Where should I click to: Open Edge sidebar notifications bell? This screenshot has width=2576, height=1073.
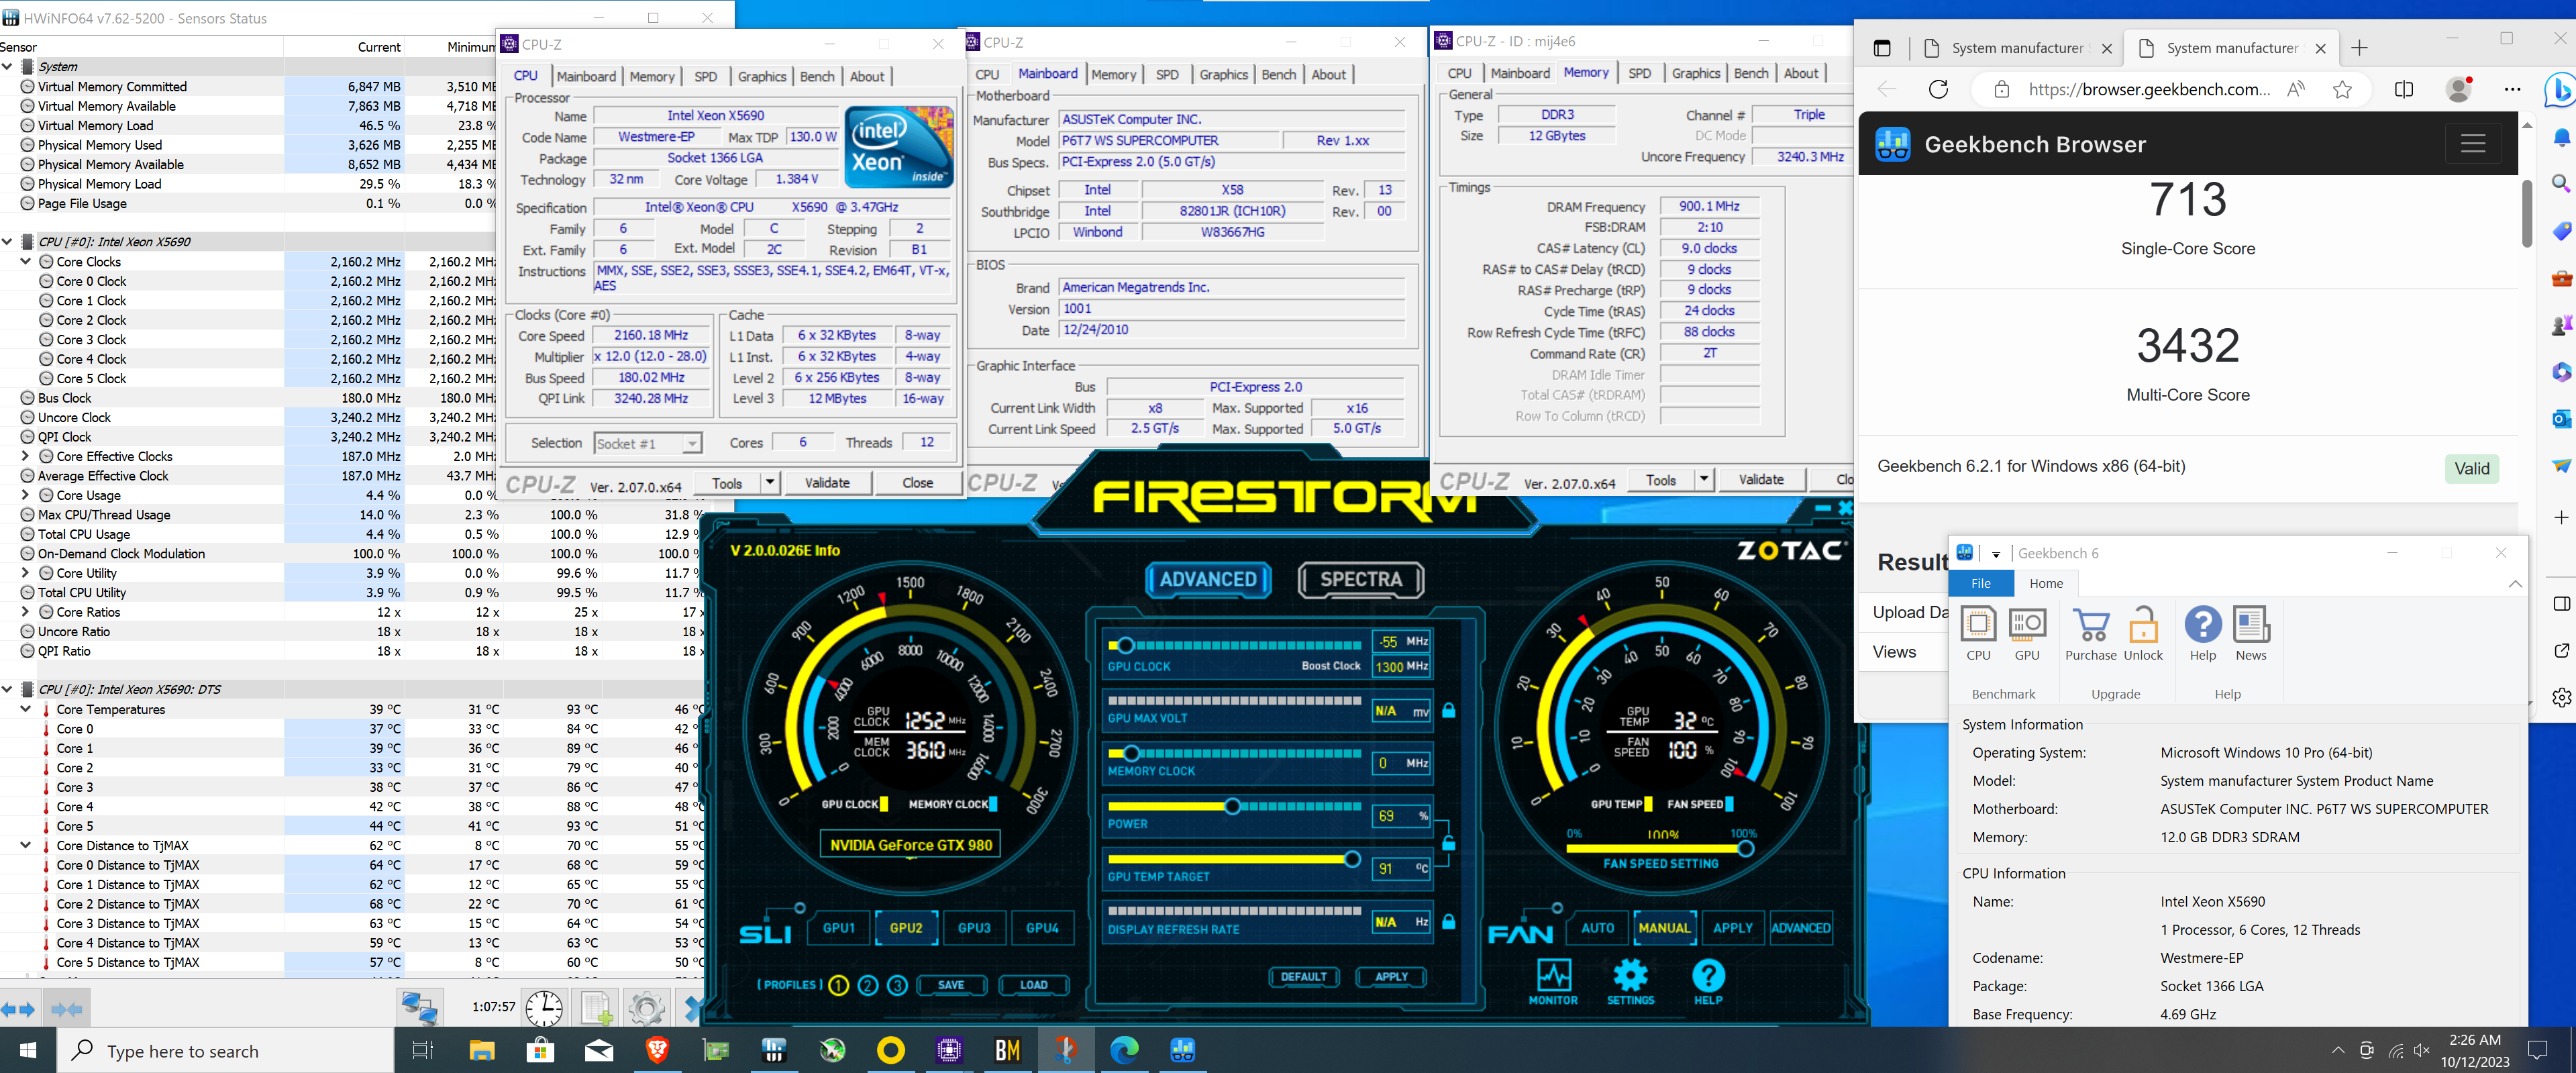click(x=2561, y=137)
